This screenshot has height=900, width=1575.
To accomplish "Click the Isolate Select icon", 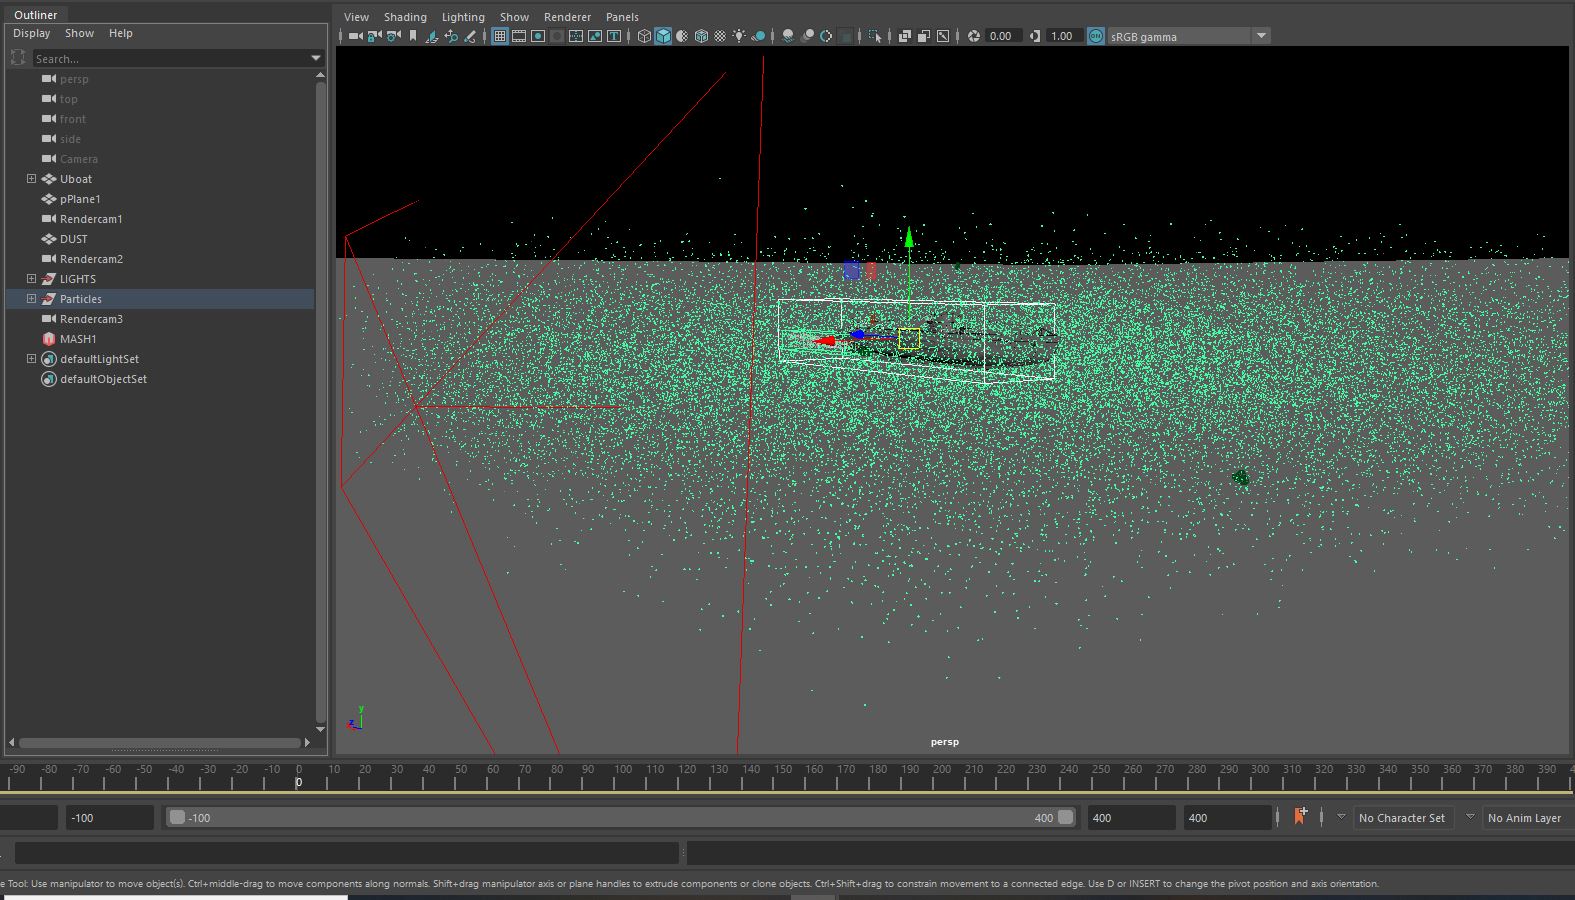I will click(875, 36).
